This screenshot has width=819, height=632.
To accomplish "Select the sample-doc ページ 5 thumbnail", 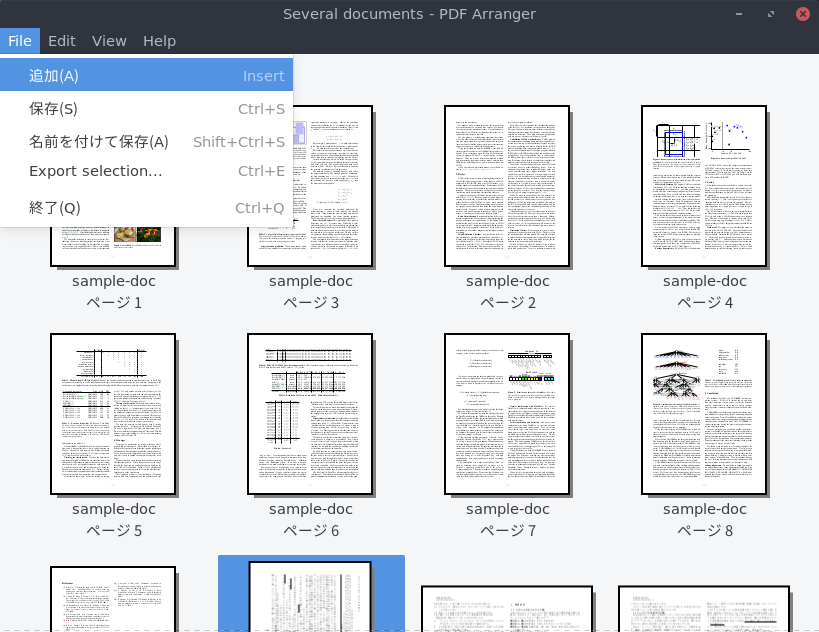I will 113,413.
